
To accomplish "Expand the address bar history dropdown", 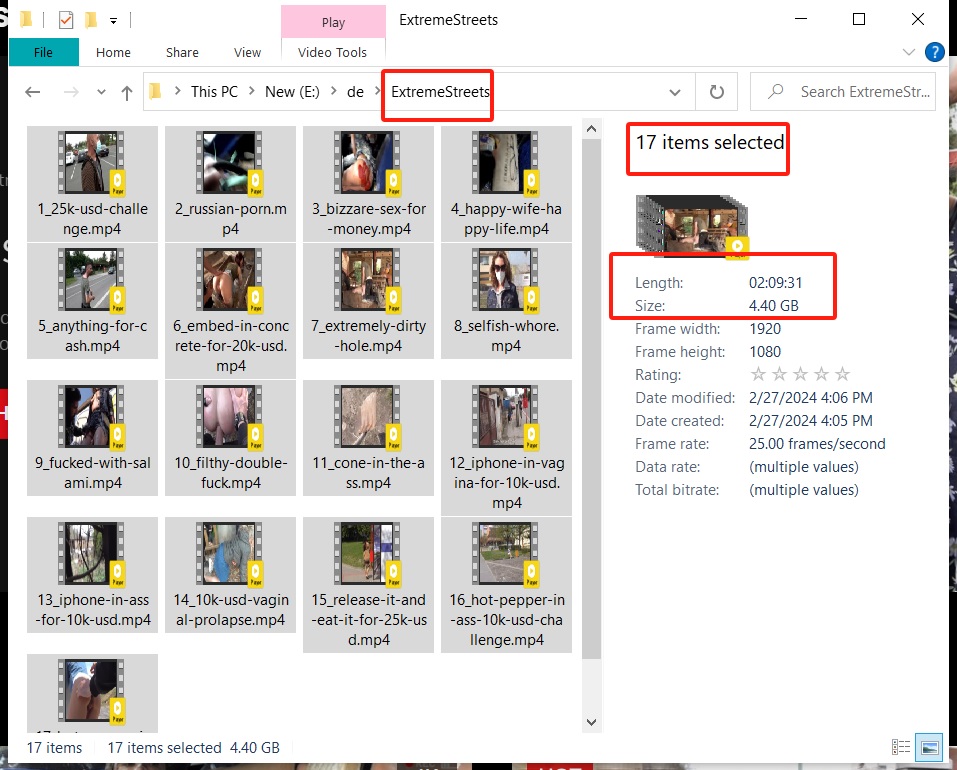I will [675, 92].
